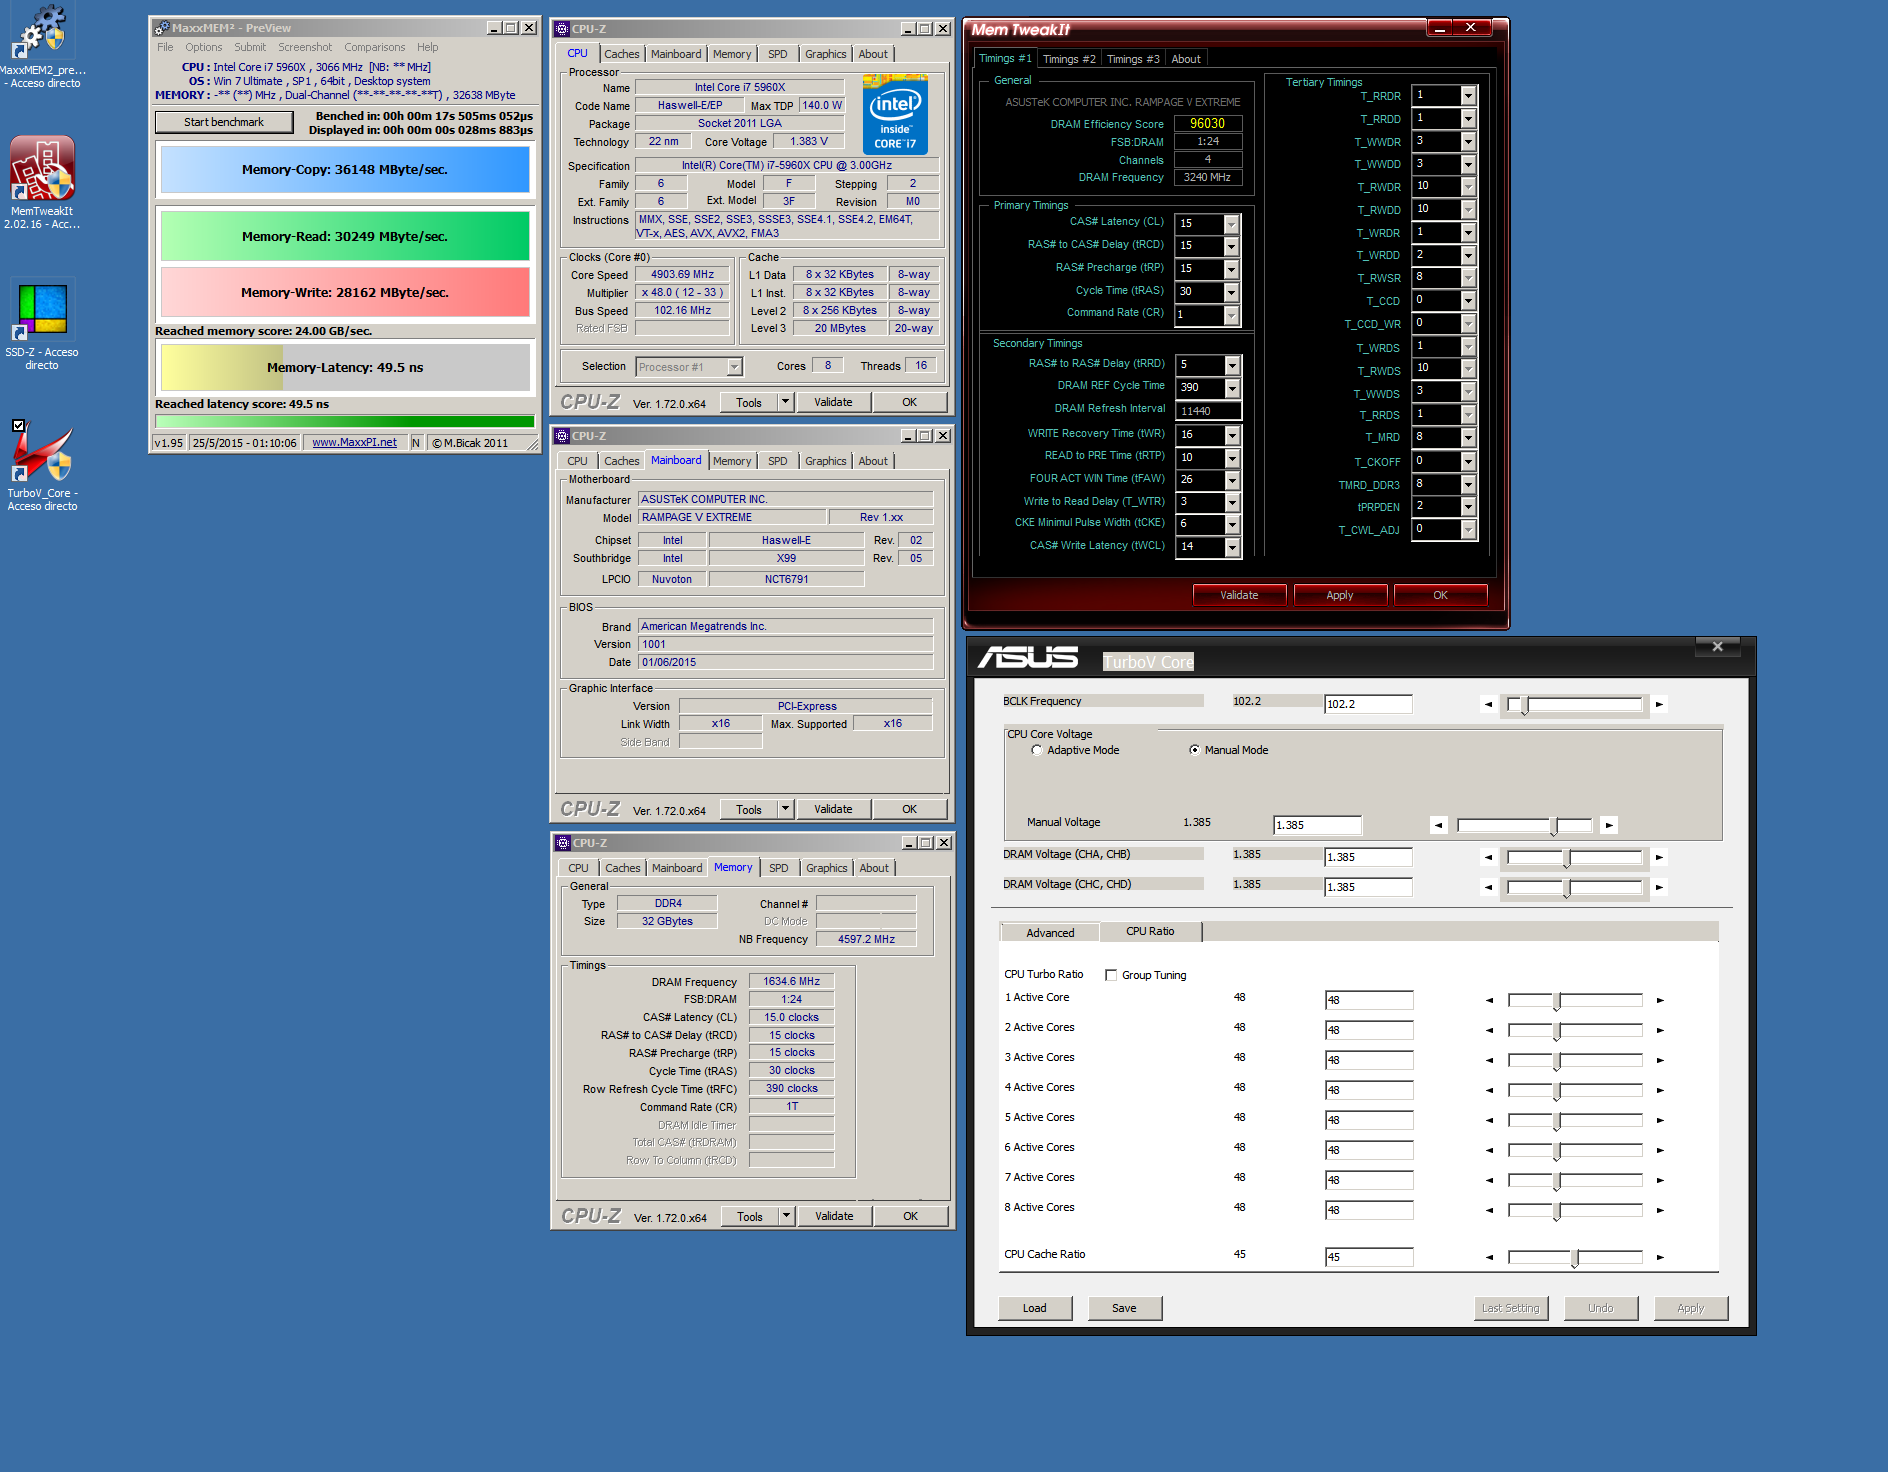
Task: Decrease DRAM Voltage (CHC, CHD) with left arrow
Action: coord(1488,887)
